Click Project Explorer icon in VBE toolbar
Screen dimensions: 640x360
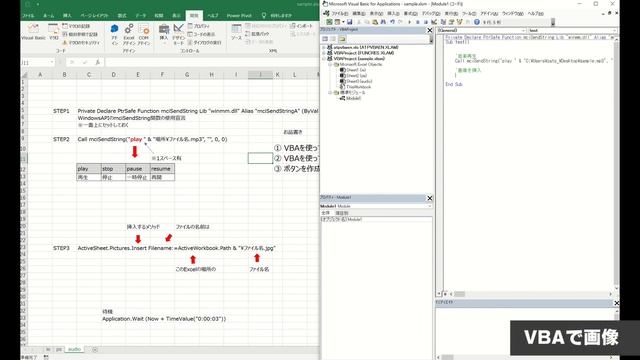443,22
